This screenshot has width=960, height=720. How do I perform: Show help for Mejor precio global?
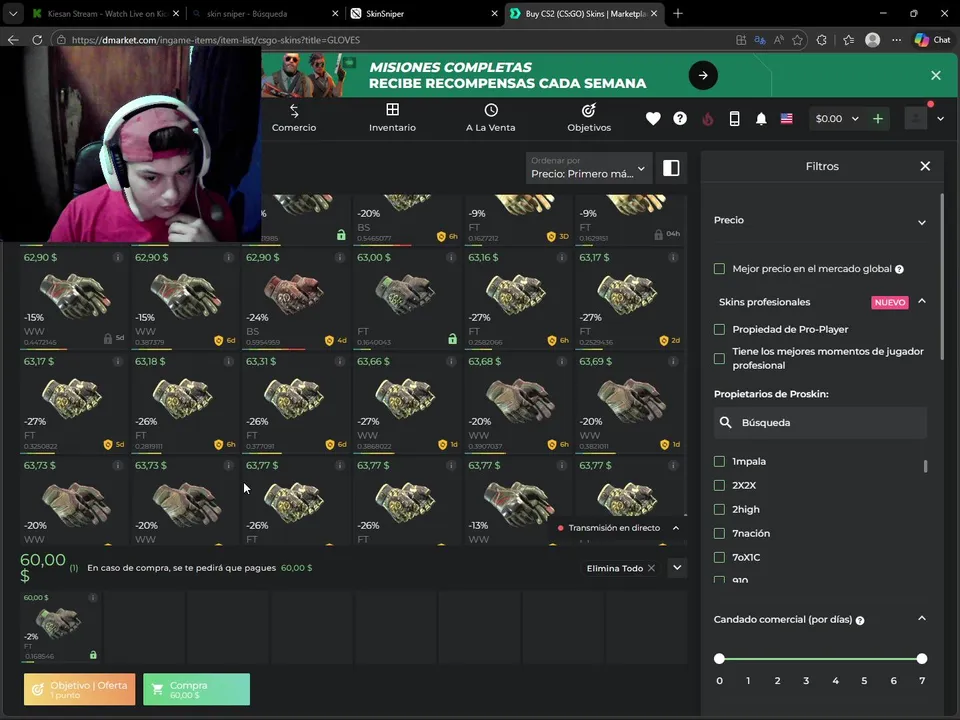coord(899,269)
